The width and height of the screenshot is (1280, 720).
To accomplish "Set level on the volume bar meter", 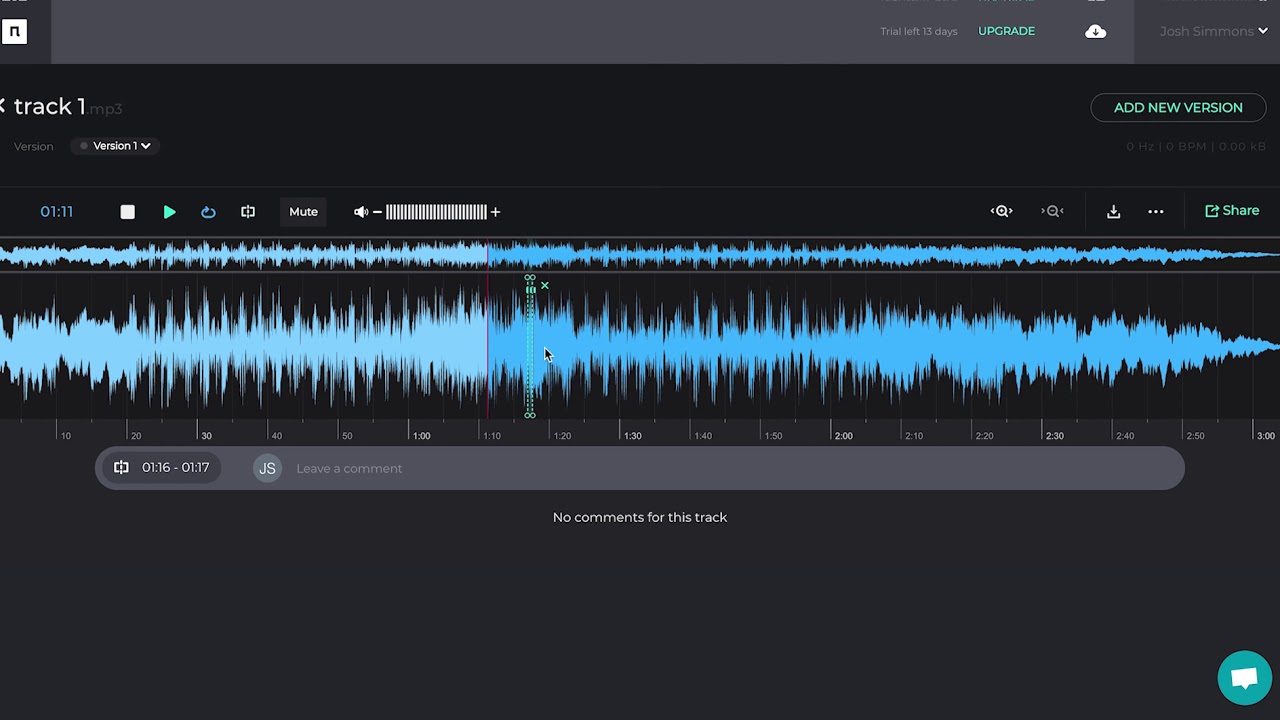I will coord(436,212).
